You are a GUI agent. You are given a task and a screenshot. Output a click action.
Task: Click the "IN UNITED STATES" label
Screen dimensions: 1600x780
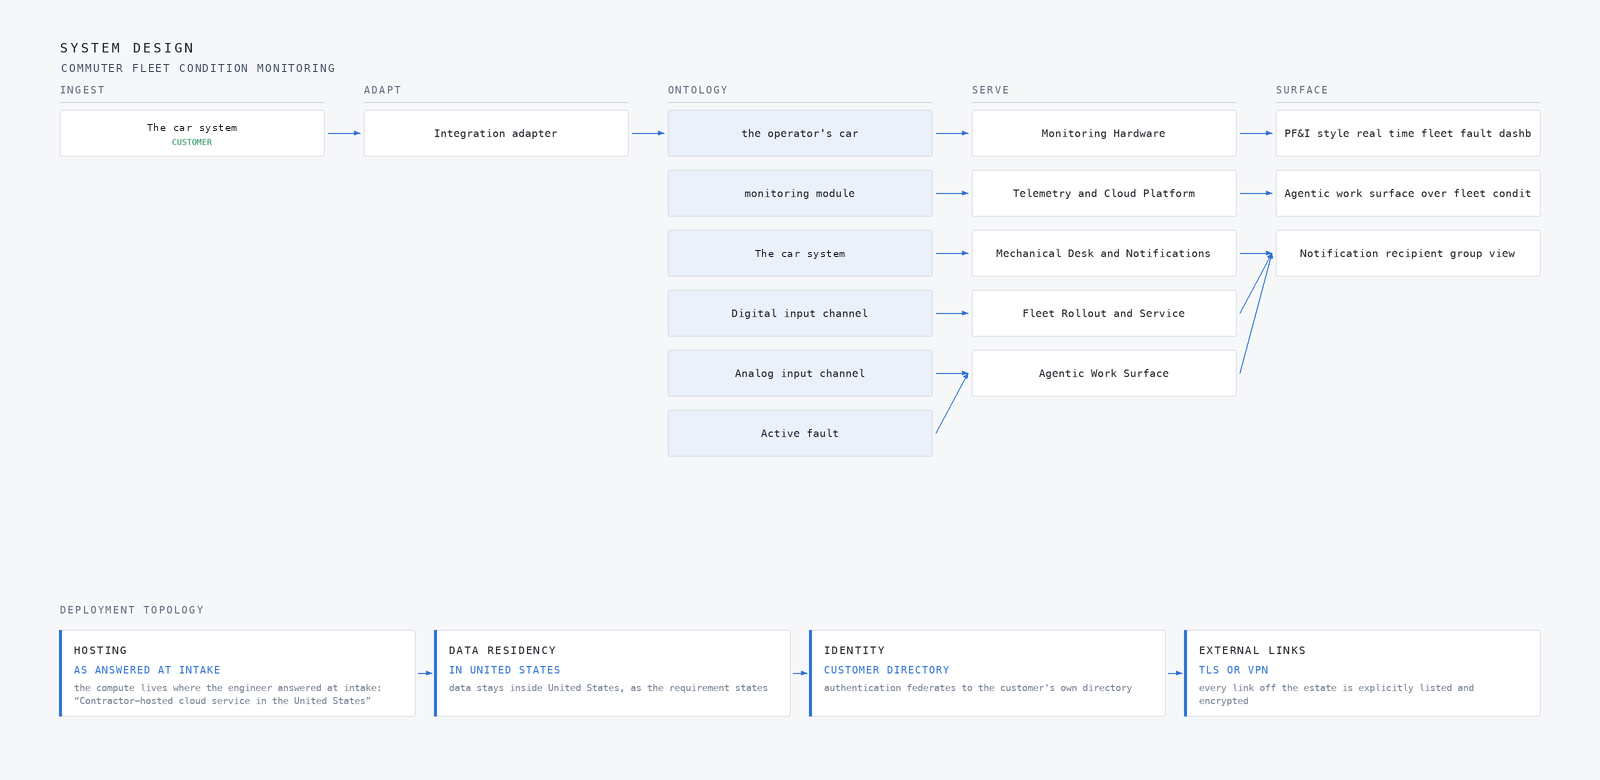pos(504,670)
